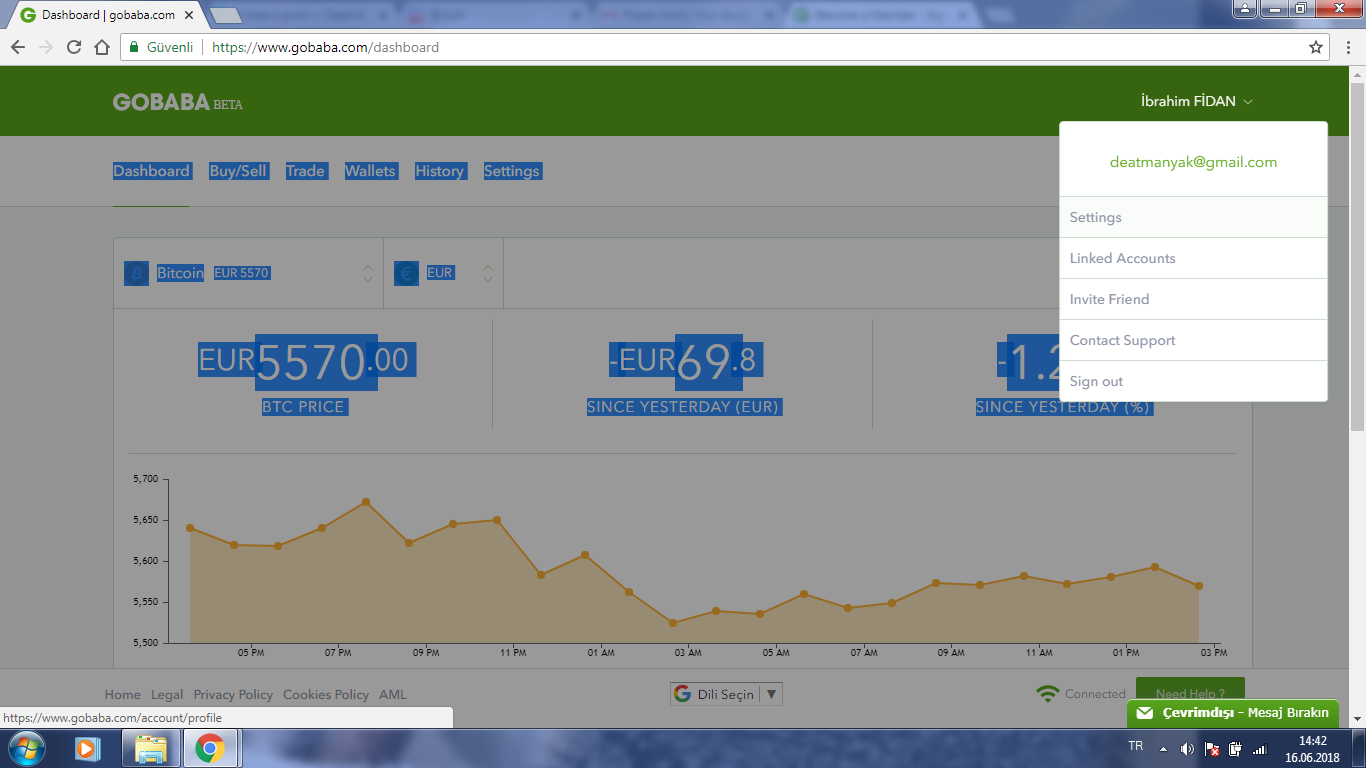Image resolution: width=1366 pixels, height=768 pixels.
Task: Bookmark page with star icon
Action: coord(1316,47)
